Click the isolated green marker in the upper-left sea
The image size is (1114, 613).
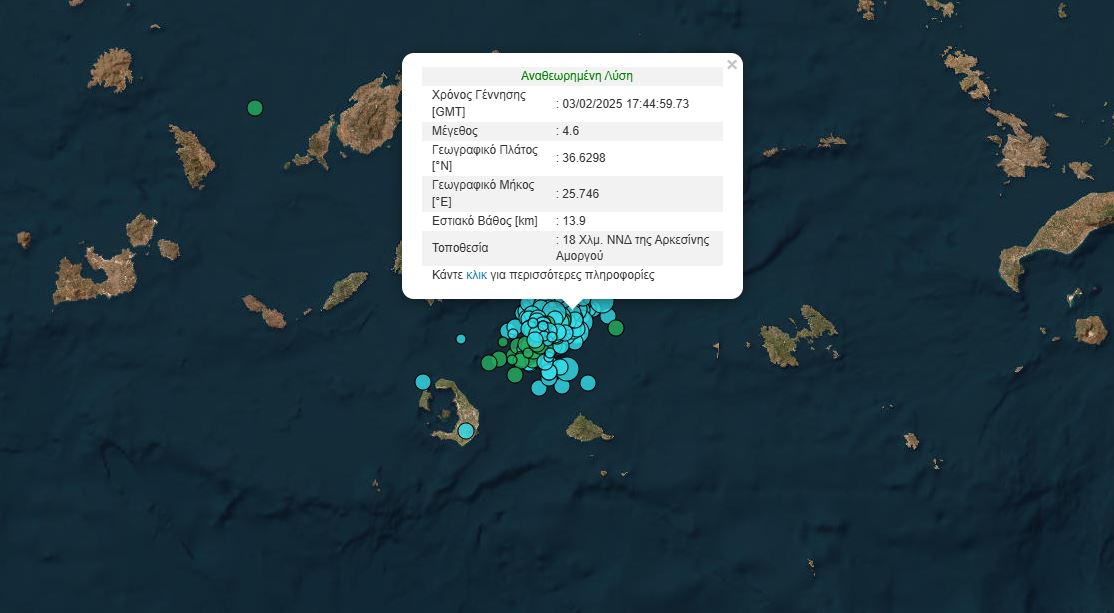(255, 108)
